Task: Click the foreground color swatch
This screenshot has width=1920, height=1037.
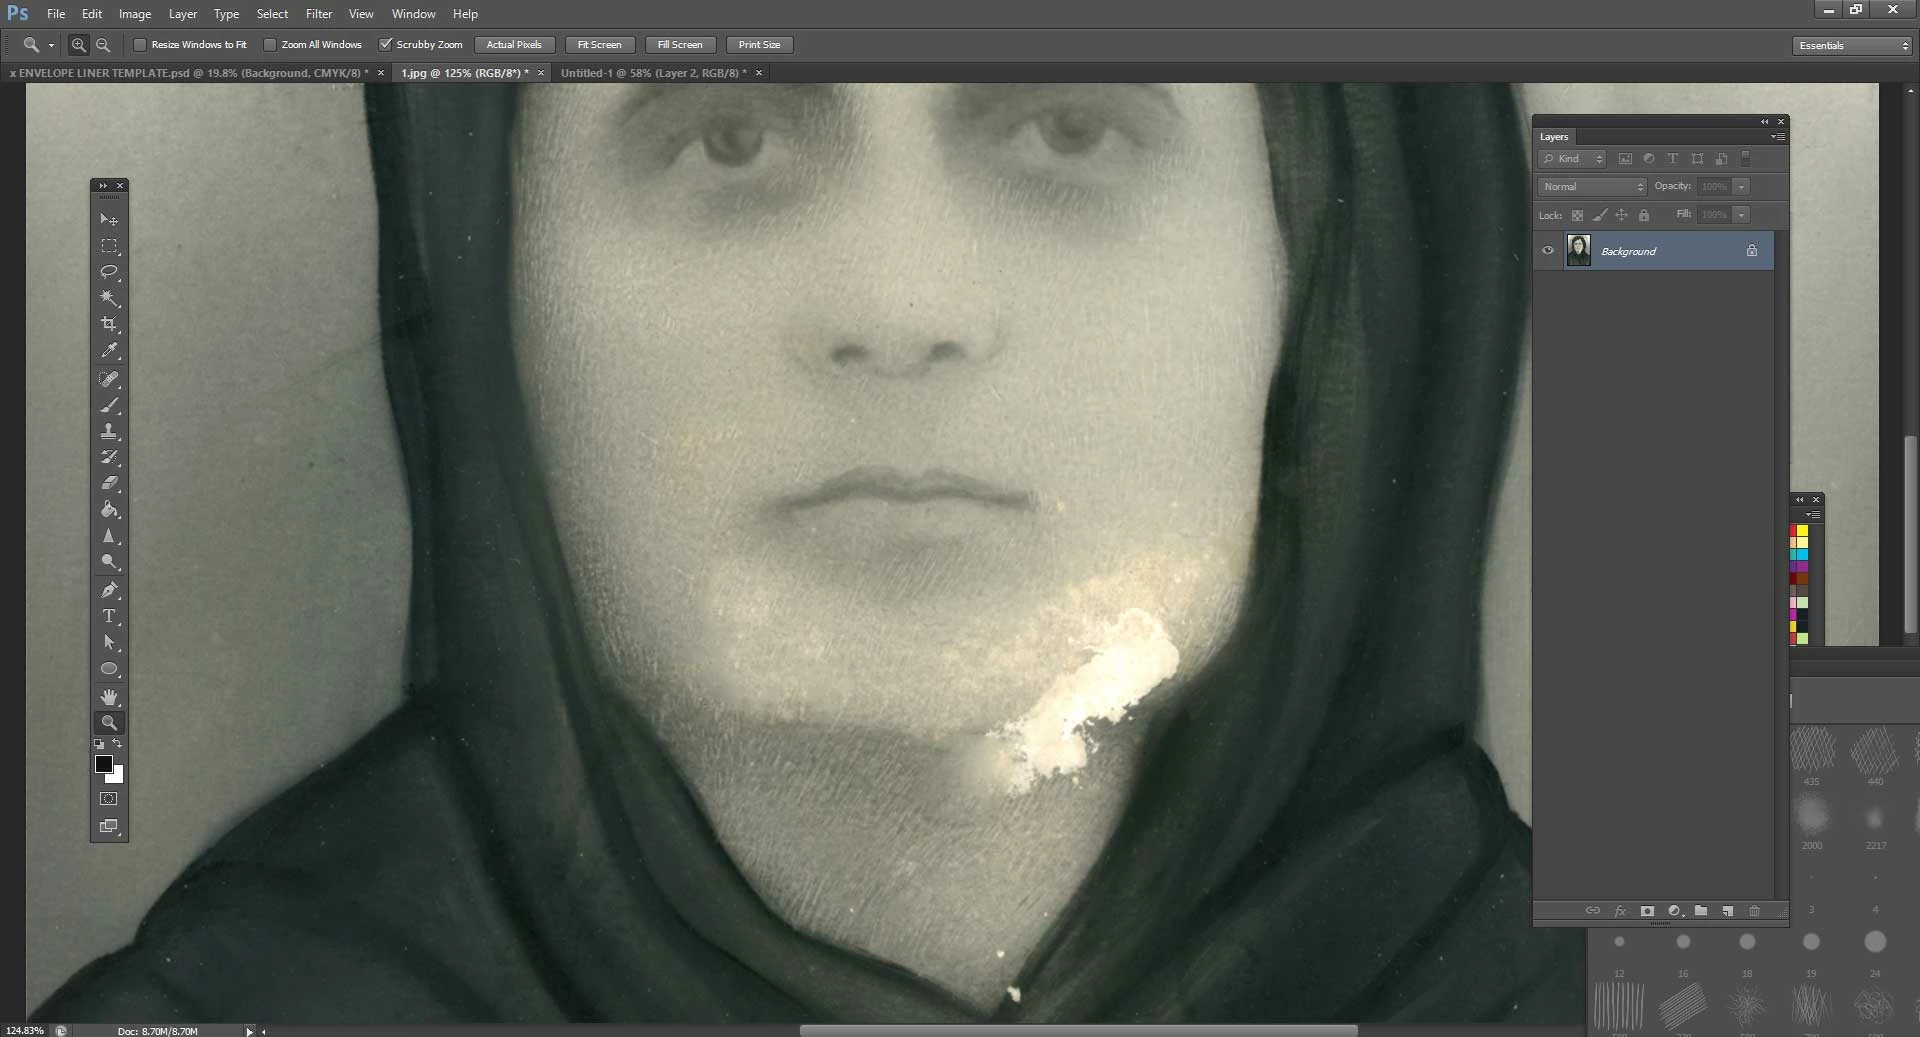Action: pos(102,763)
